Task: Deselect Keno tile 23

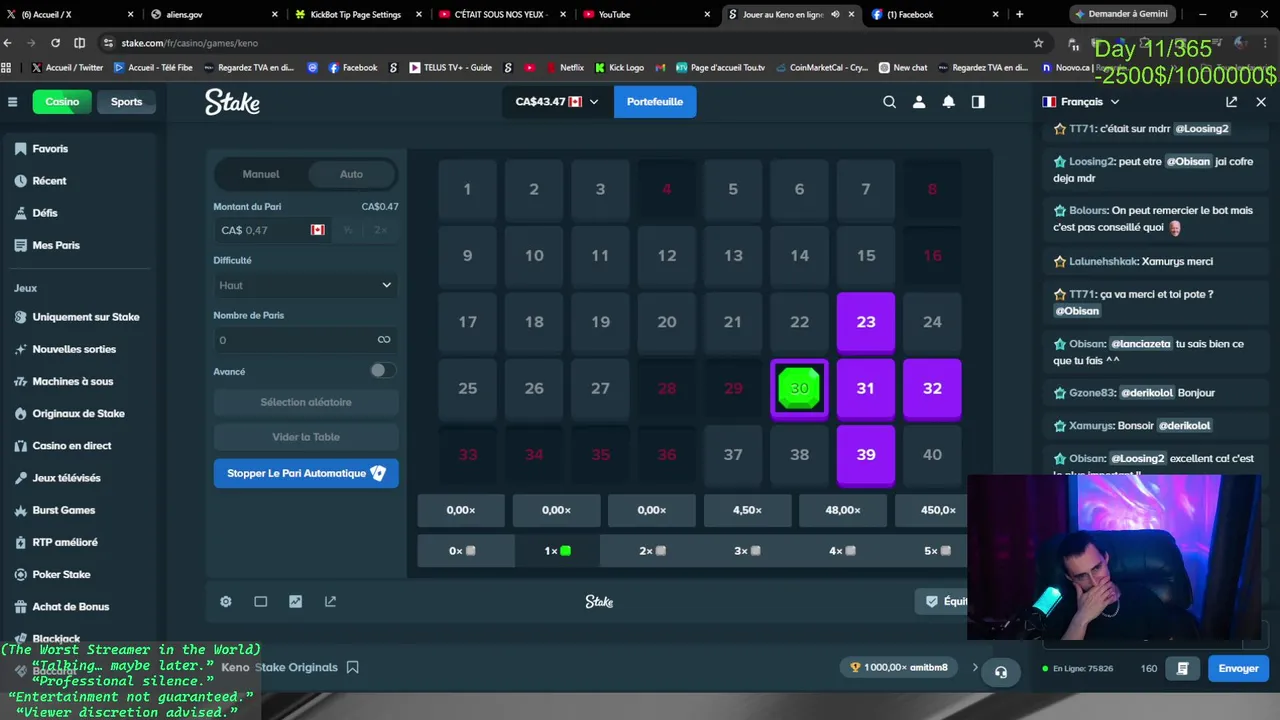Action: [x=866, y=322]
